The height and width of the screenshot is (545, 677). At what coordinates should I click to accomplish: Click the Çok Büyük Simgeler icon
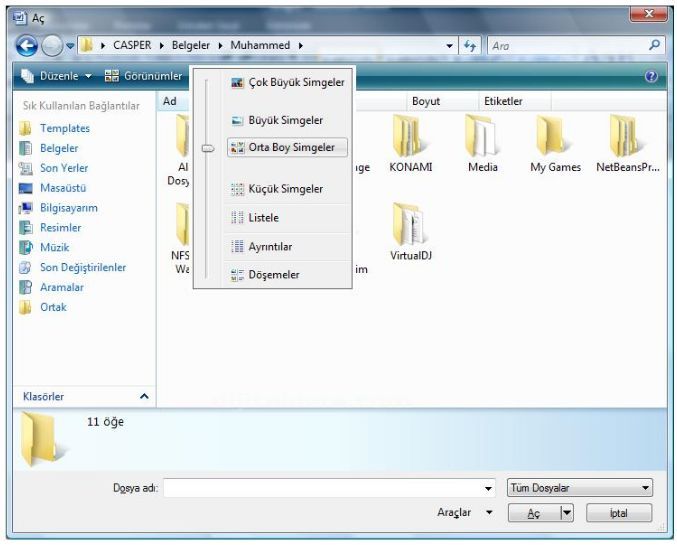point(237,82)
